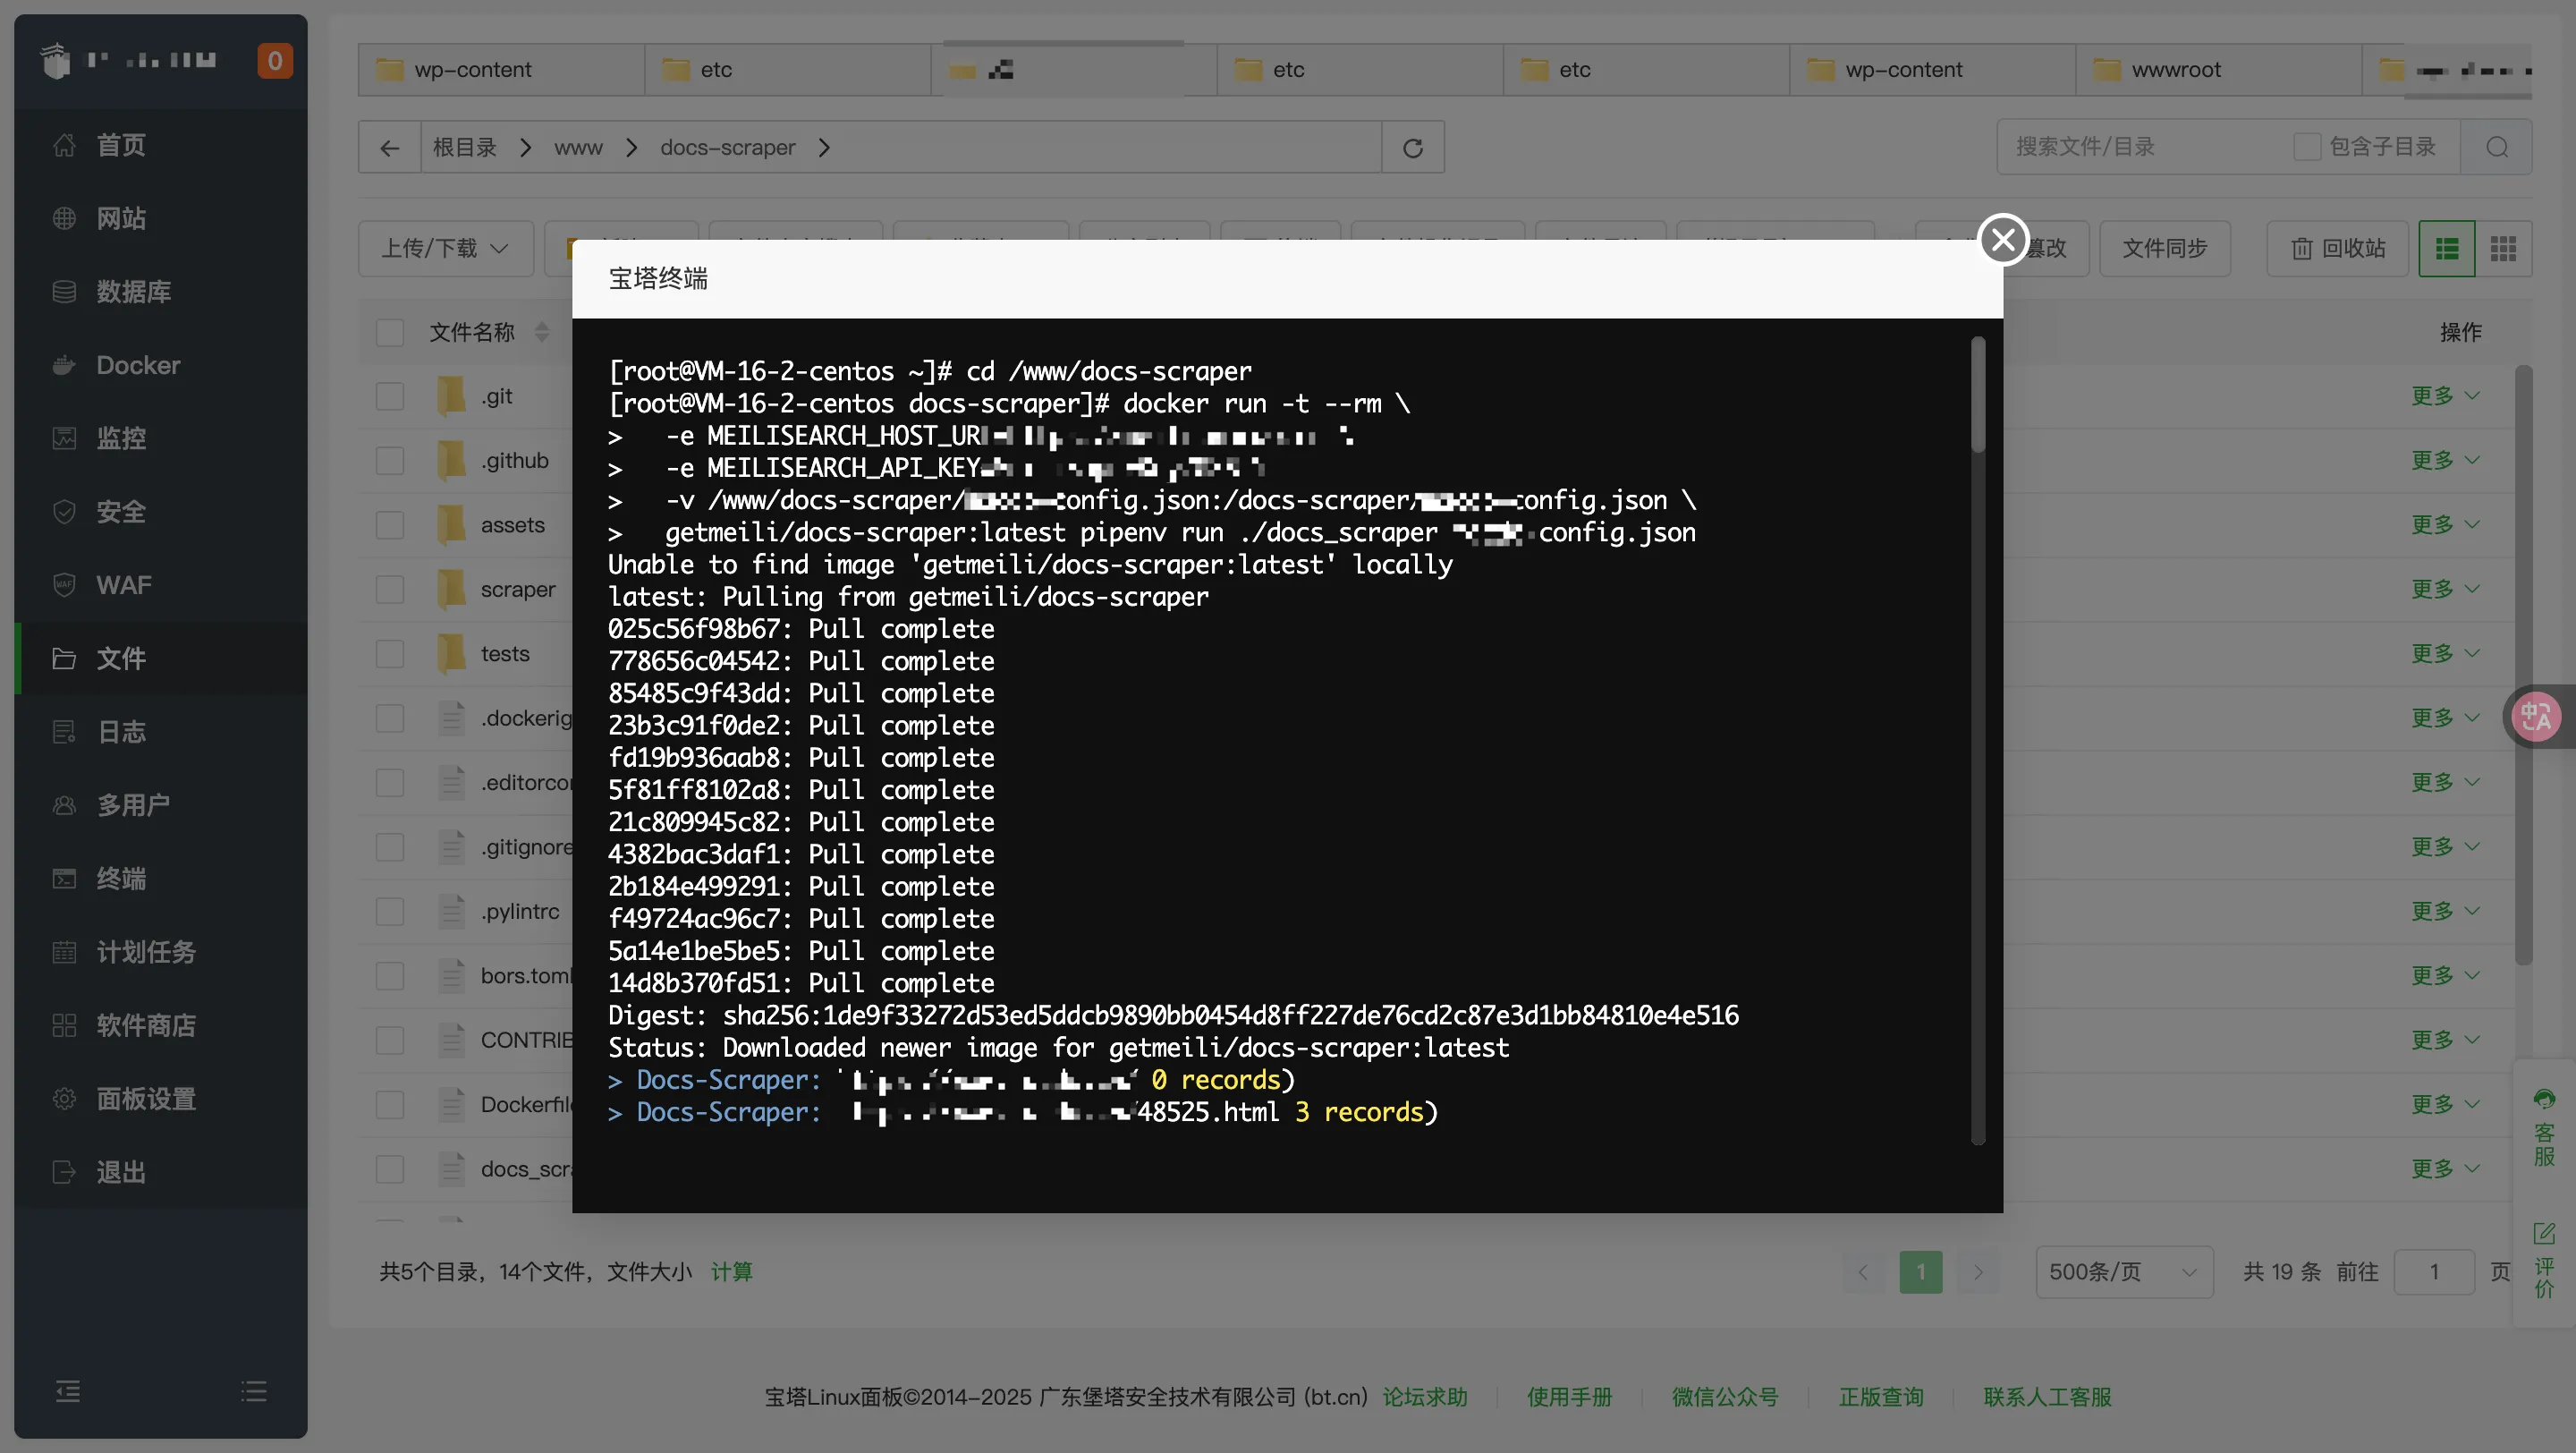Click 退出 to log out
2576x1453 pixels.
[160, 1172]
